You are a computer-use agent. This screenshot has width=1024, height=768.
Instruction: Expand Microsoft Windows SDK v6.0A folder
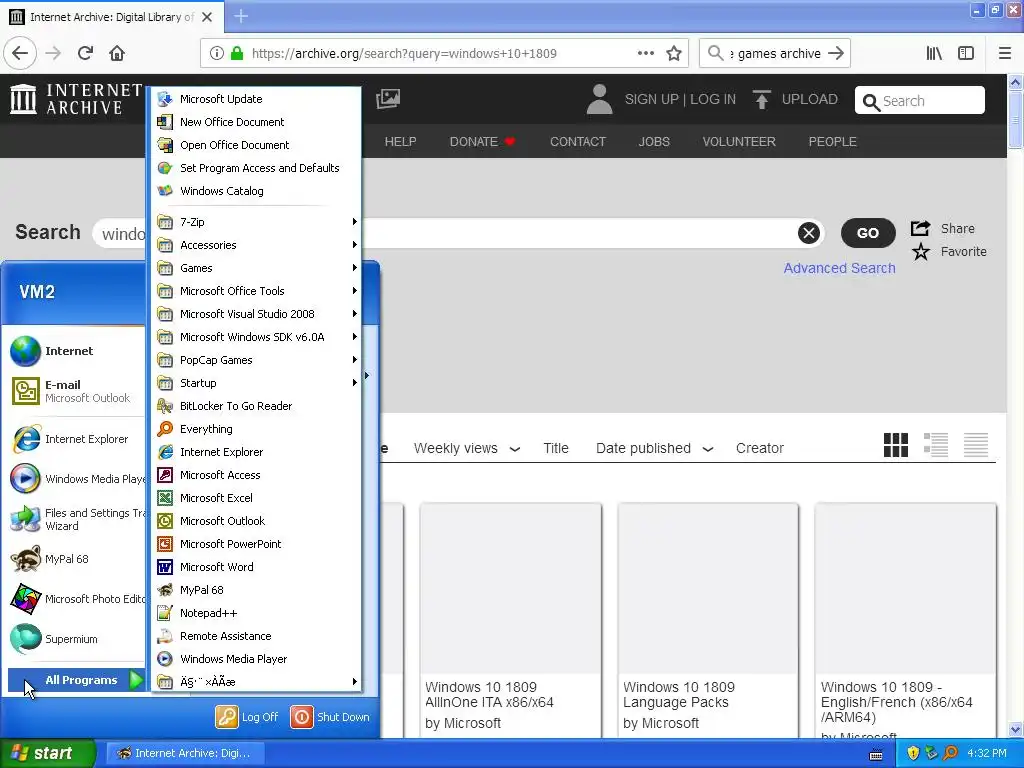tap(256, 337)
